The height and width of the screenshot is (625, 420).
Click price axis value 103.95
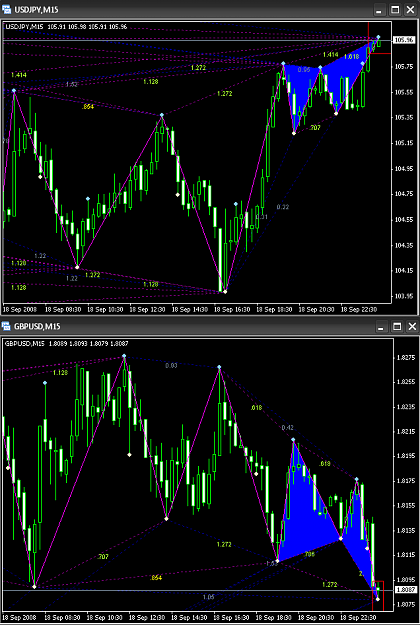(404, 296)
